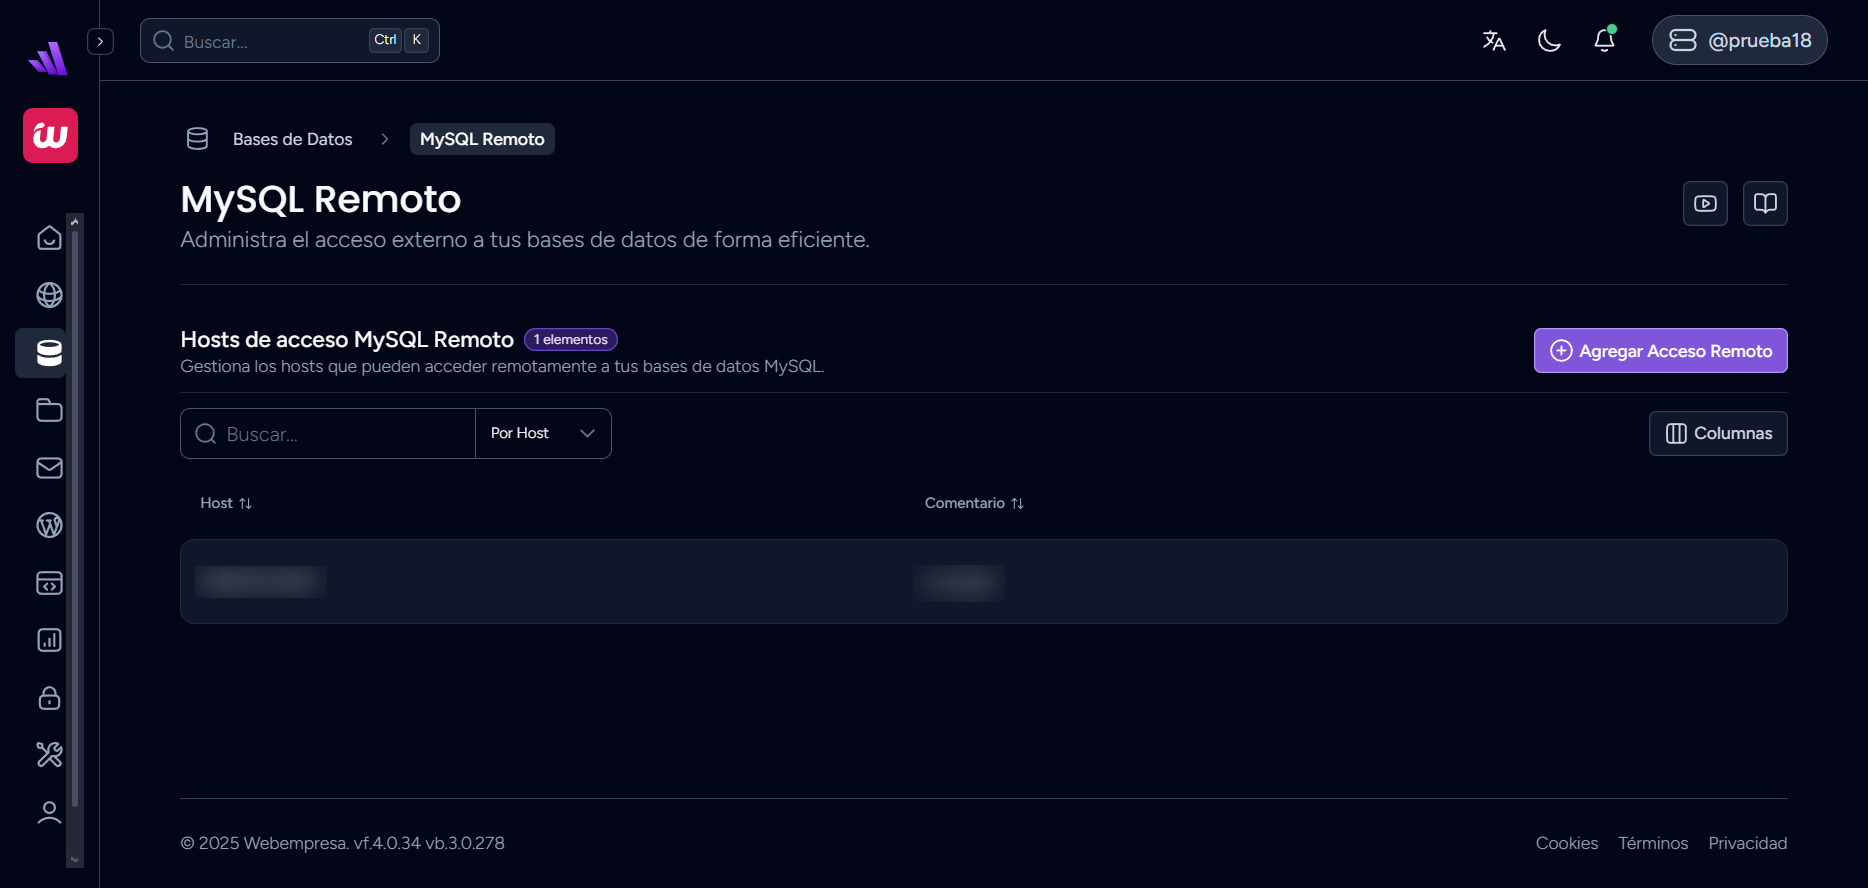Screen dimensions: 1868x888
Task: Sort table by Host column
Action: tap(226, 503)
